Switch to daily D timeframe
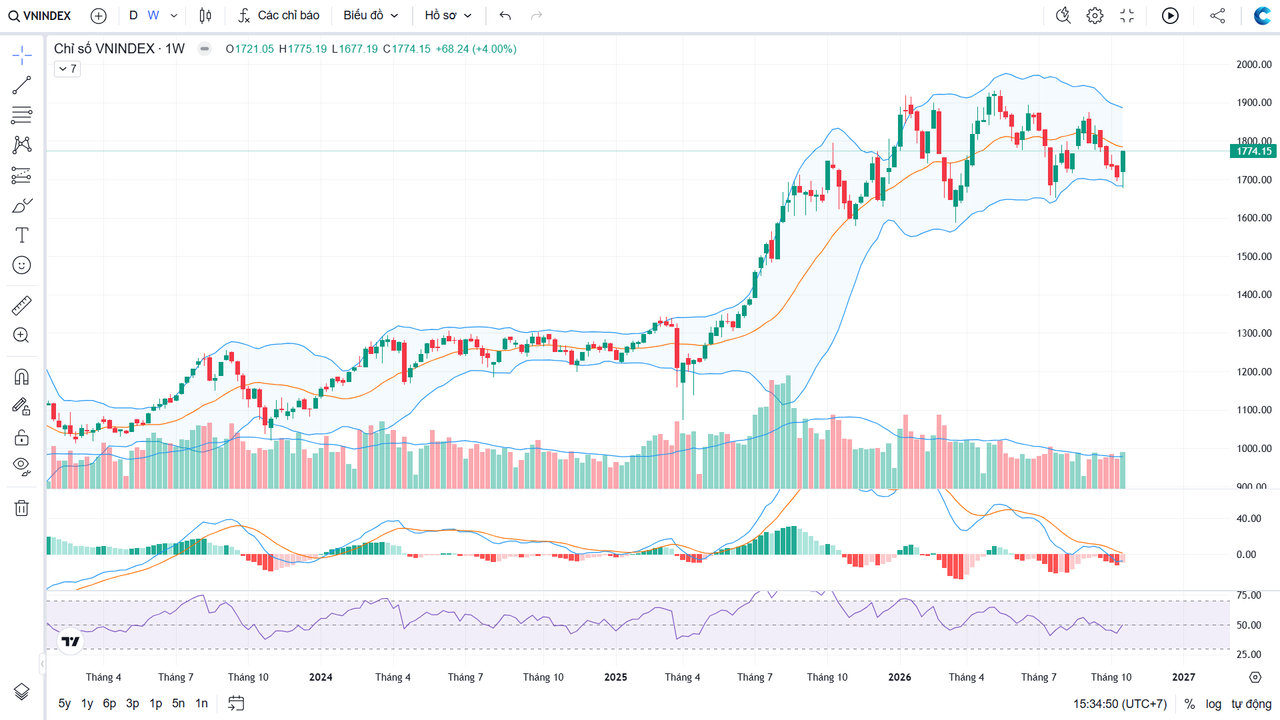This screenshot has width=1280, height=720. coord(133,16)
